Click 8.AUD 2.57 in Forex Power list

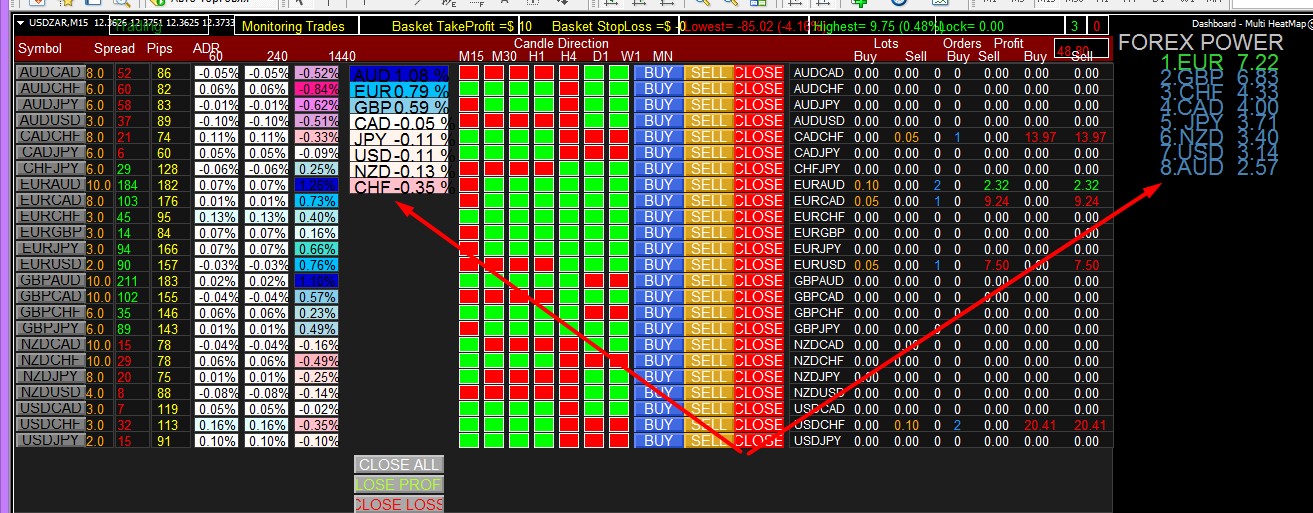[x=1218, y=169]
